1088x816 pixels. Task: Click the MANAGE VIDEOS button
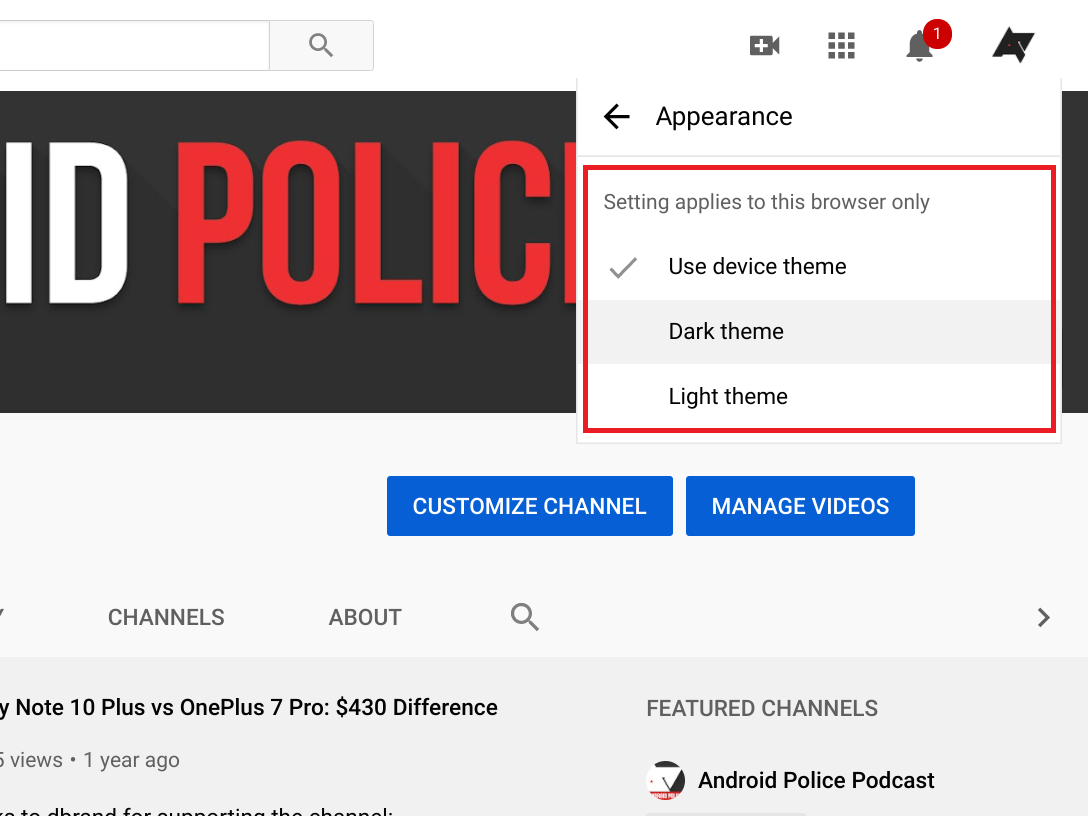pos(800,506)
